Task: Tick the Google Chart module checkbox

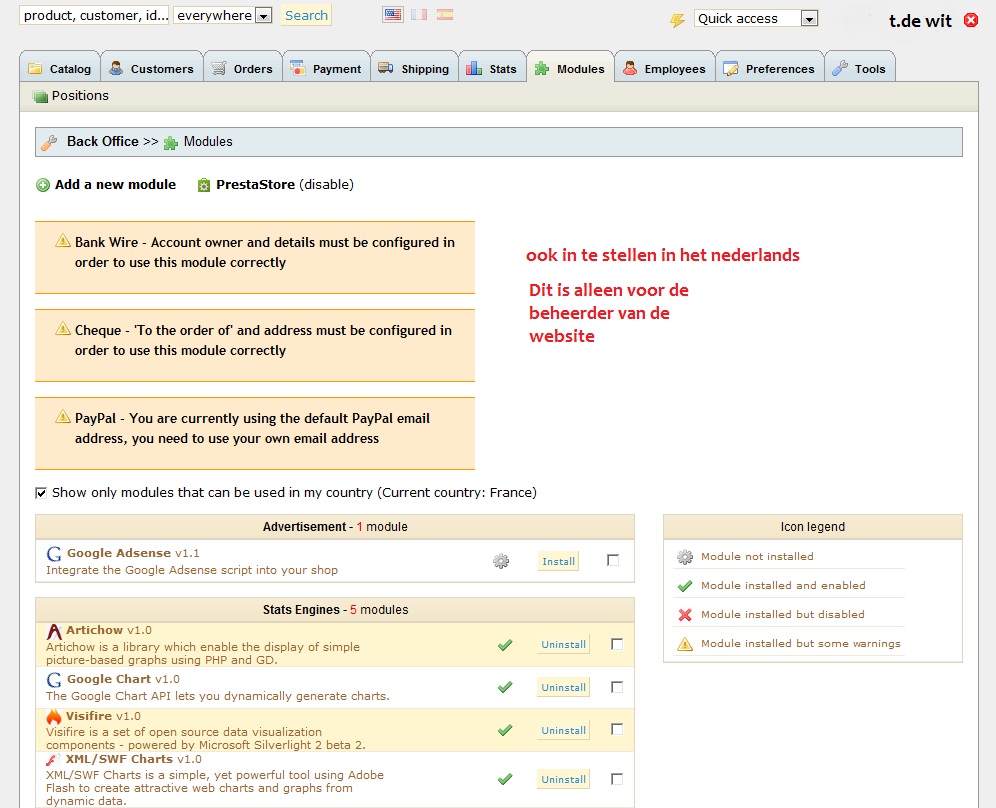Action: (x=617, y=687)
